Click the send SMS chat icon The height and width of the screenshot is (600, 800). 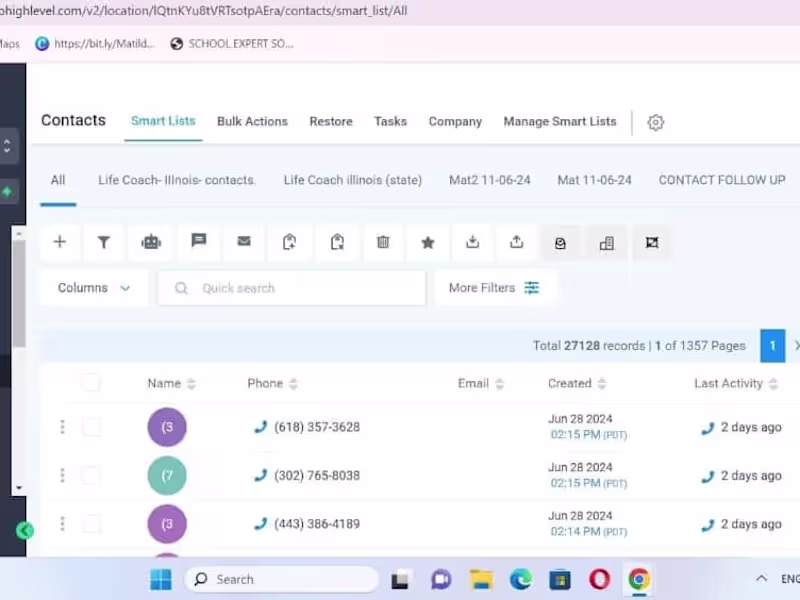[x=198, y=240]
